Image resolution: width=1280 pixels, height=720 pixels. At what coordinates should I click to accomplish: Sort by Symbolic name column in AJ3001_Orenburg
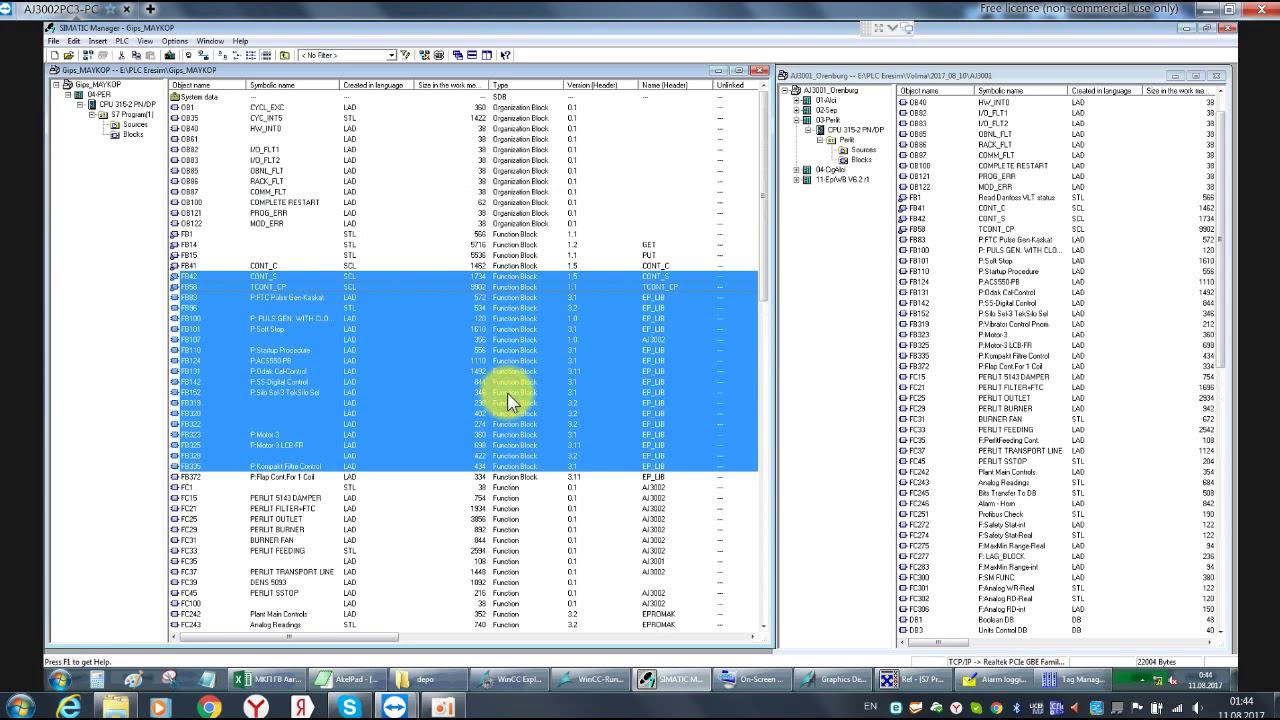coord(1022,91)
